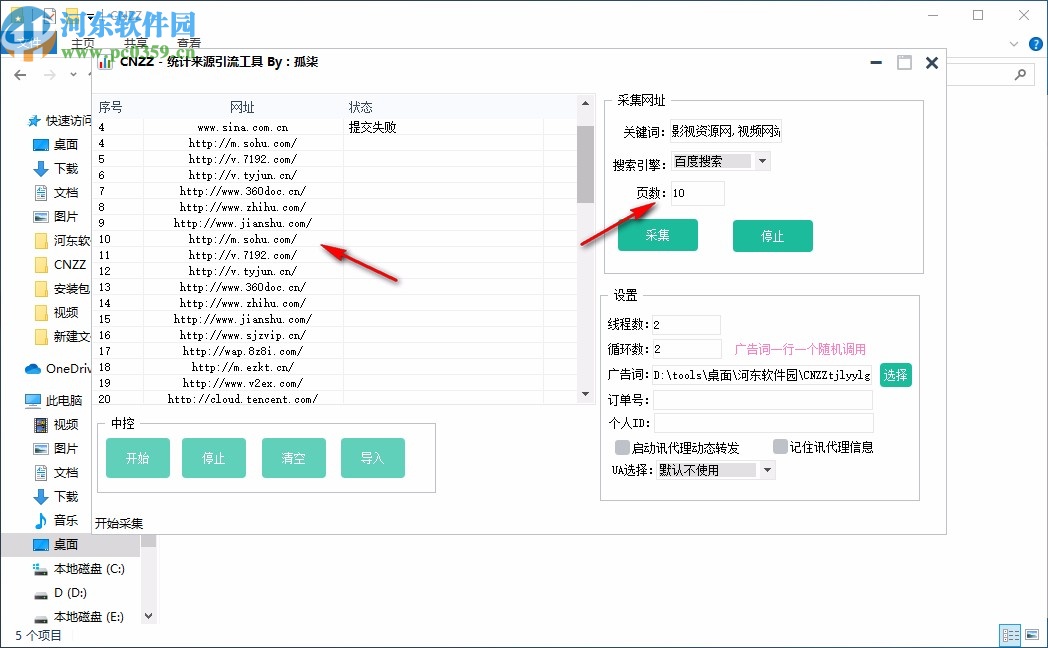
Task: Enable the 启动讯代理动态转发 checkbox
Action: (x=622, y=447)
